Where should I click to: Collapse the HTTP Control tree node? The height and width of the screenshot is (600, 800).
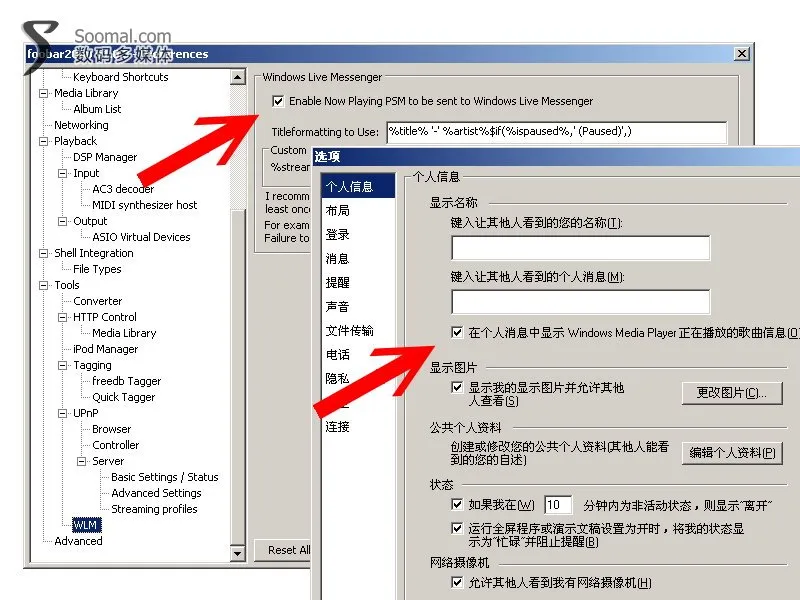click(x=63, y=317)
